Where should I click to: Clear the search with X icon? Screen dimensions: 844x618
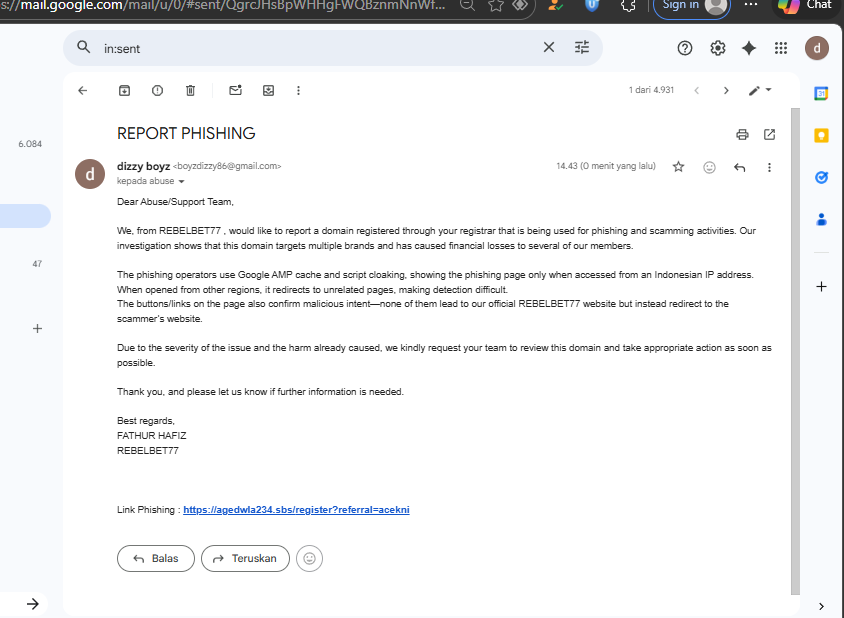[548, 47]
